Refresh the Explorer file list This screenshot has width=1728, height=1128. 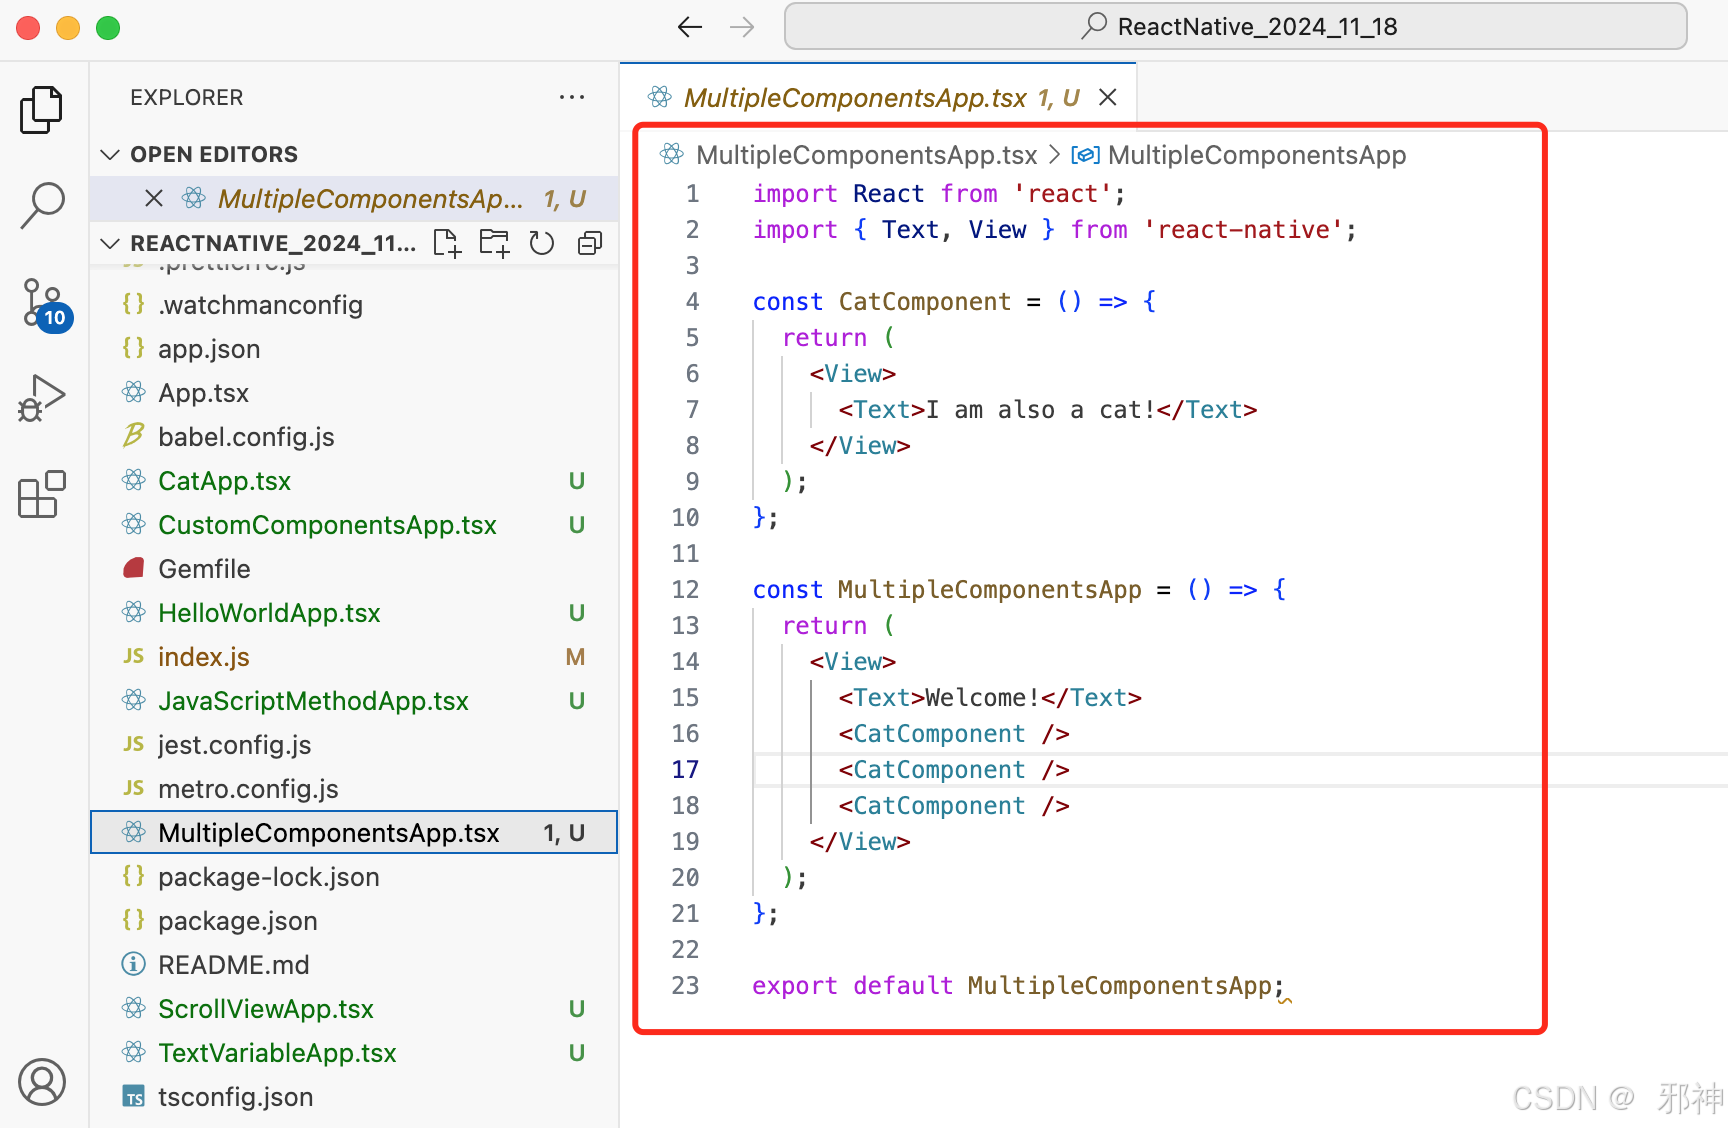tap(541, 242)
